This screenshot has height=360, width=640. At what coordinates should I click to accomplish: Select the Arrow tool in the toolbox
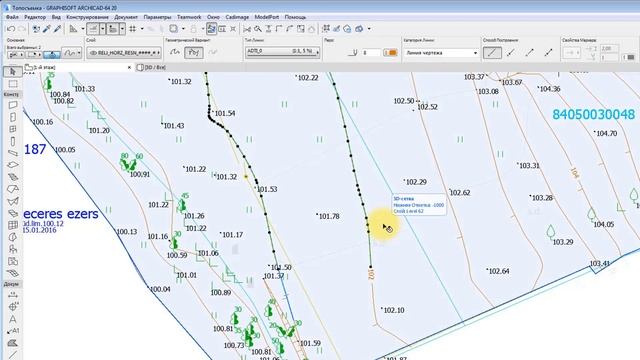coord(13,72)
